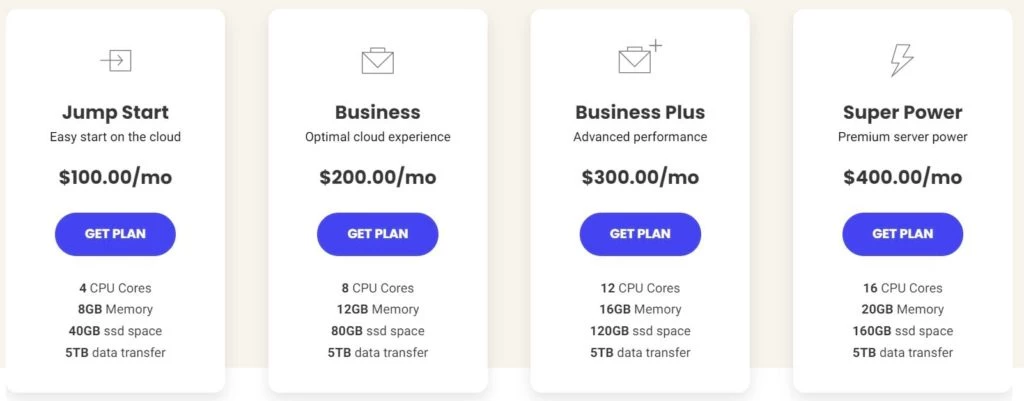Click the Jump Start arrow-box icon

[x=116, y=61]
